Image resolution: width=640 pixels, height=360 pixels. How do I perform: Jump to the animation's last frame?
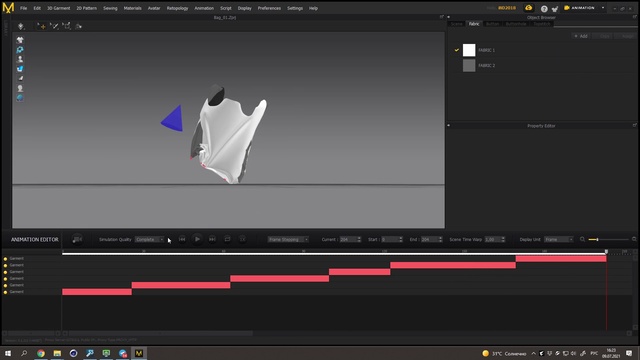pyautogui.click(x=212, y=239)
